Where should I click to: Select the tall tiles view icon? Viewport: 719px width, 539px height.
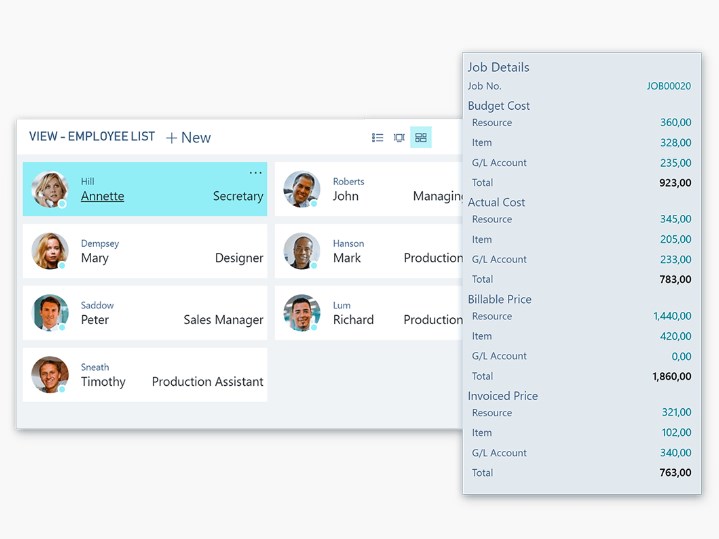(399, 138)
